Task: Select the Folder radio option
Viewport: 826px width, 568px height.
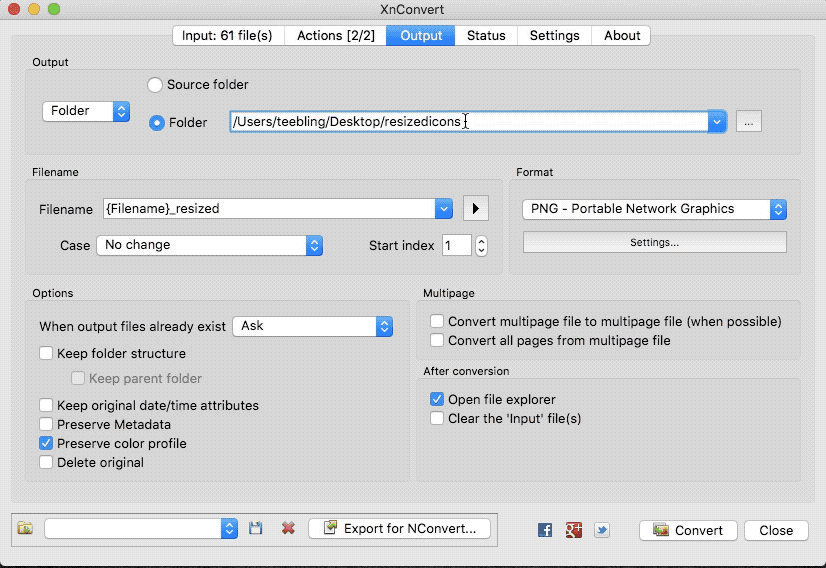Action: (156, 123)
